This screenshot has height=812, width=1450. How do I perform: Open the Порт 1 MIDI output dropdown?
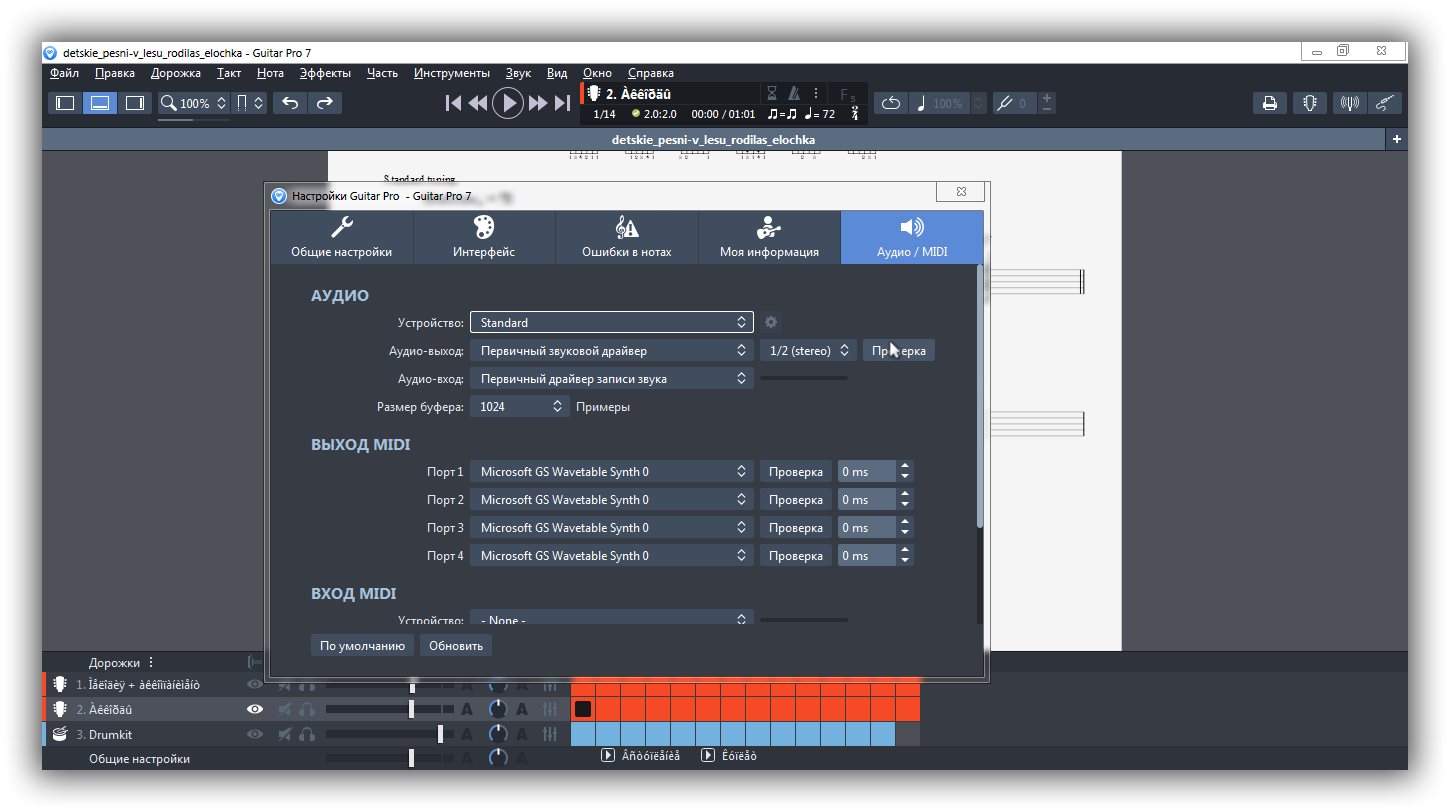tap(611, 472)
